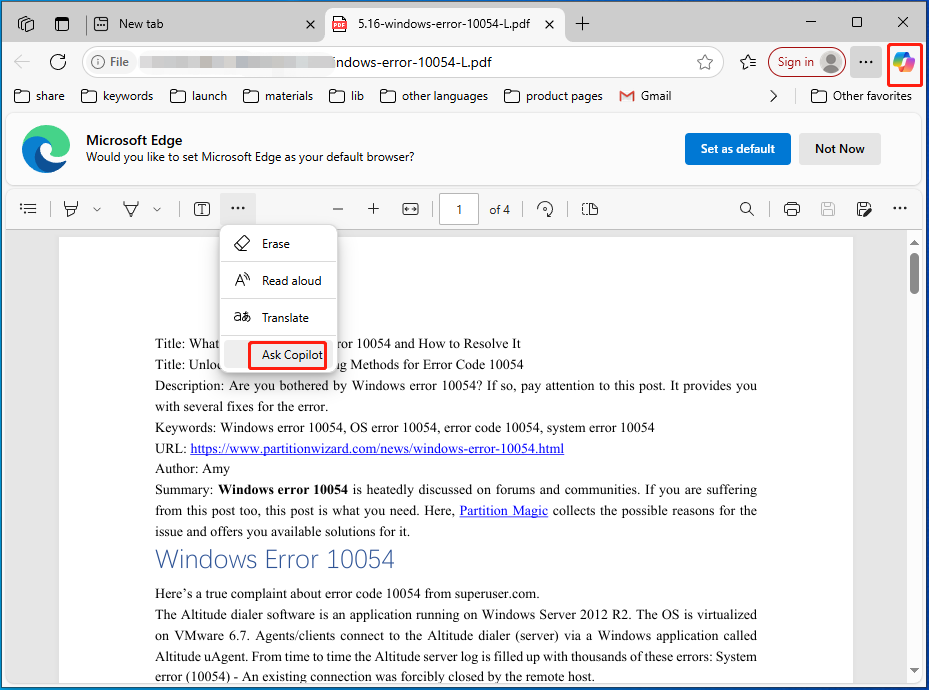Sign in to Edge profile
The height and width of the screenshot is (690, 929).
[806, 62]
